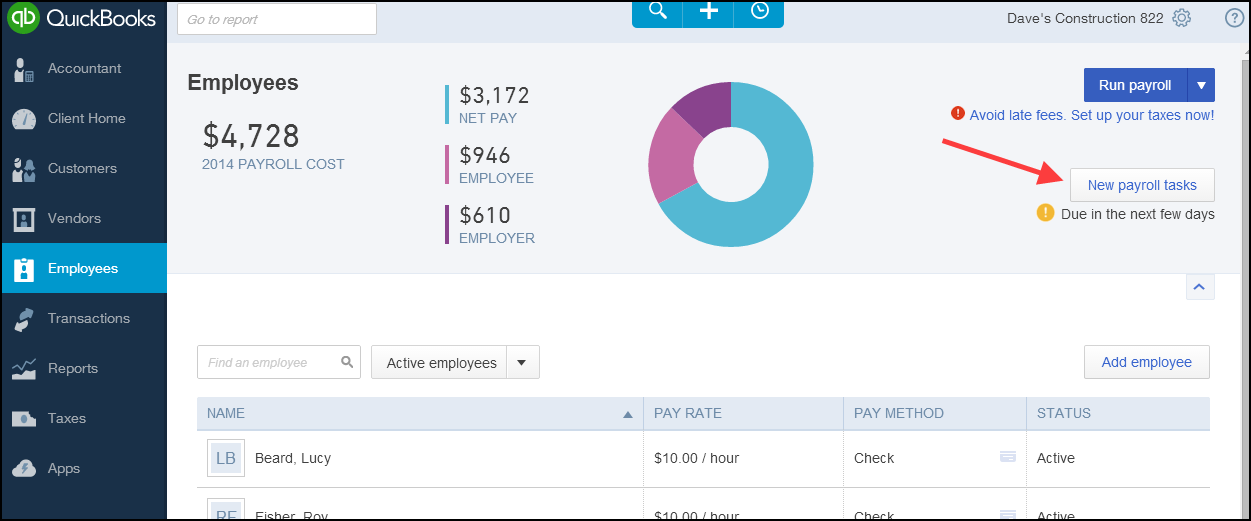Click the red late fees alert icon

[958, 114]
